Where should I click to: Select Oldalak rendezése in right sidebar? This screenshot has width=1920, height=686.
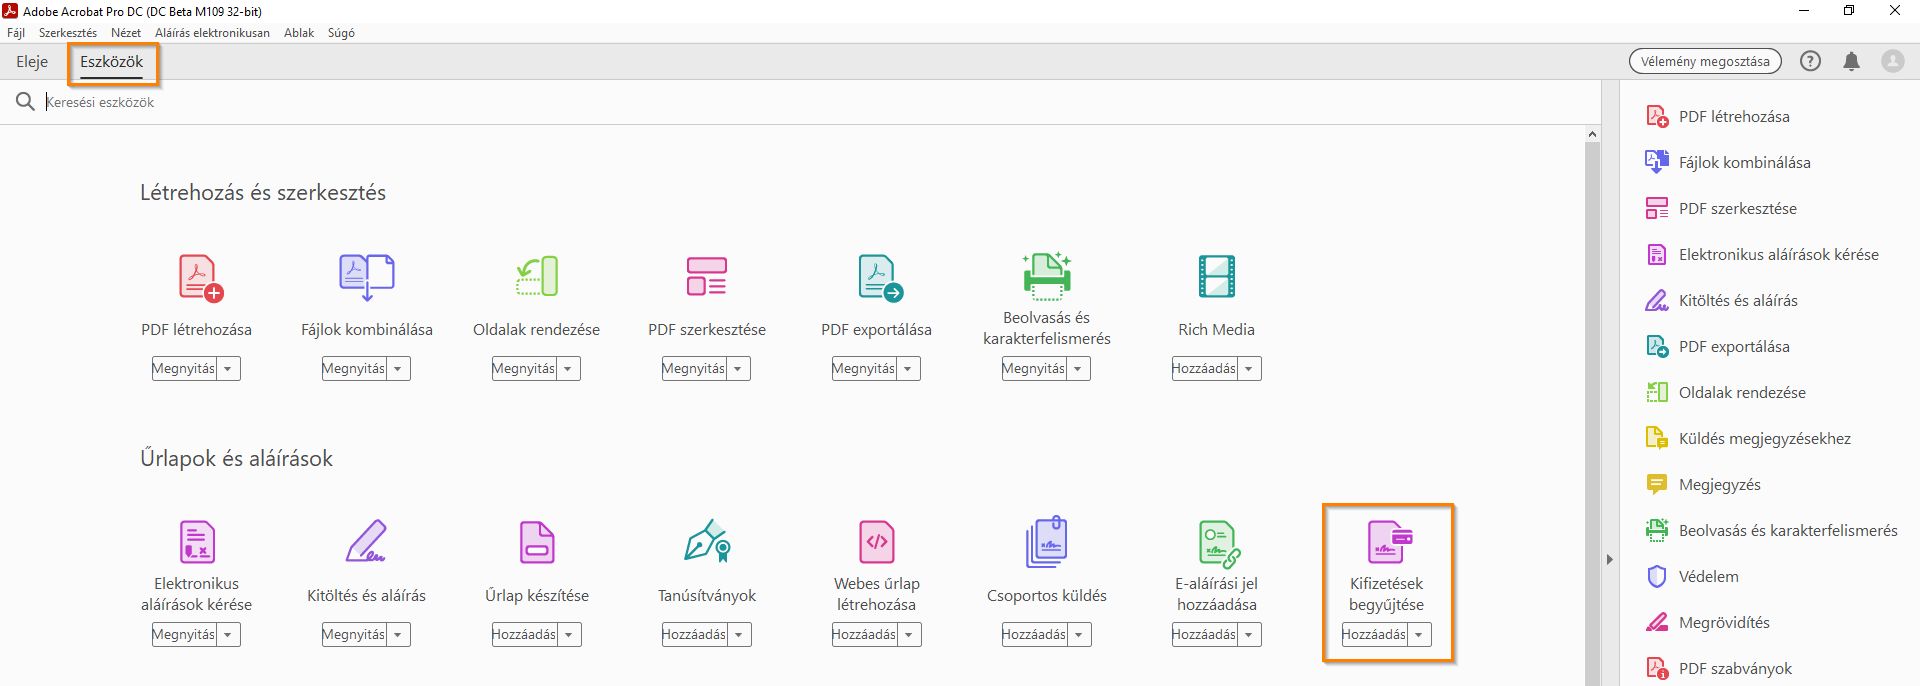tap(1726, 393)
